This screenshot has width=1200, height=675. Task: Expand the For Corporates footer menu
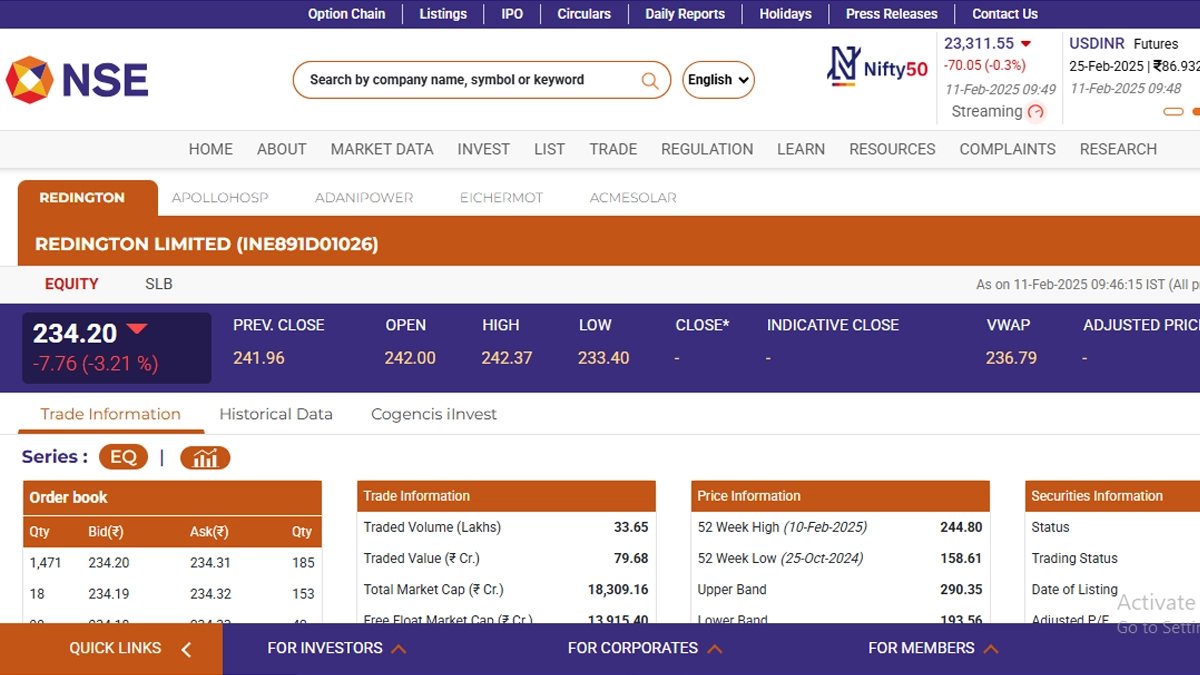click(644, 649)
